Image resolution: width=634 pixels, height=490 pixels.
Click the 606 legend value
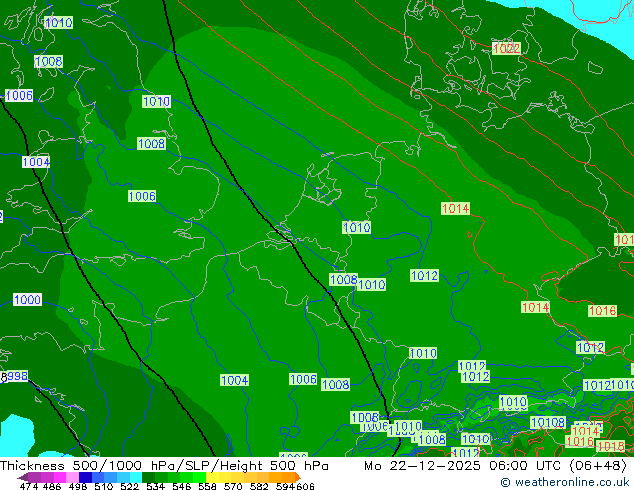tap(305, 486)
